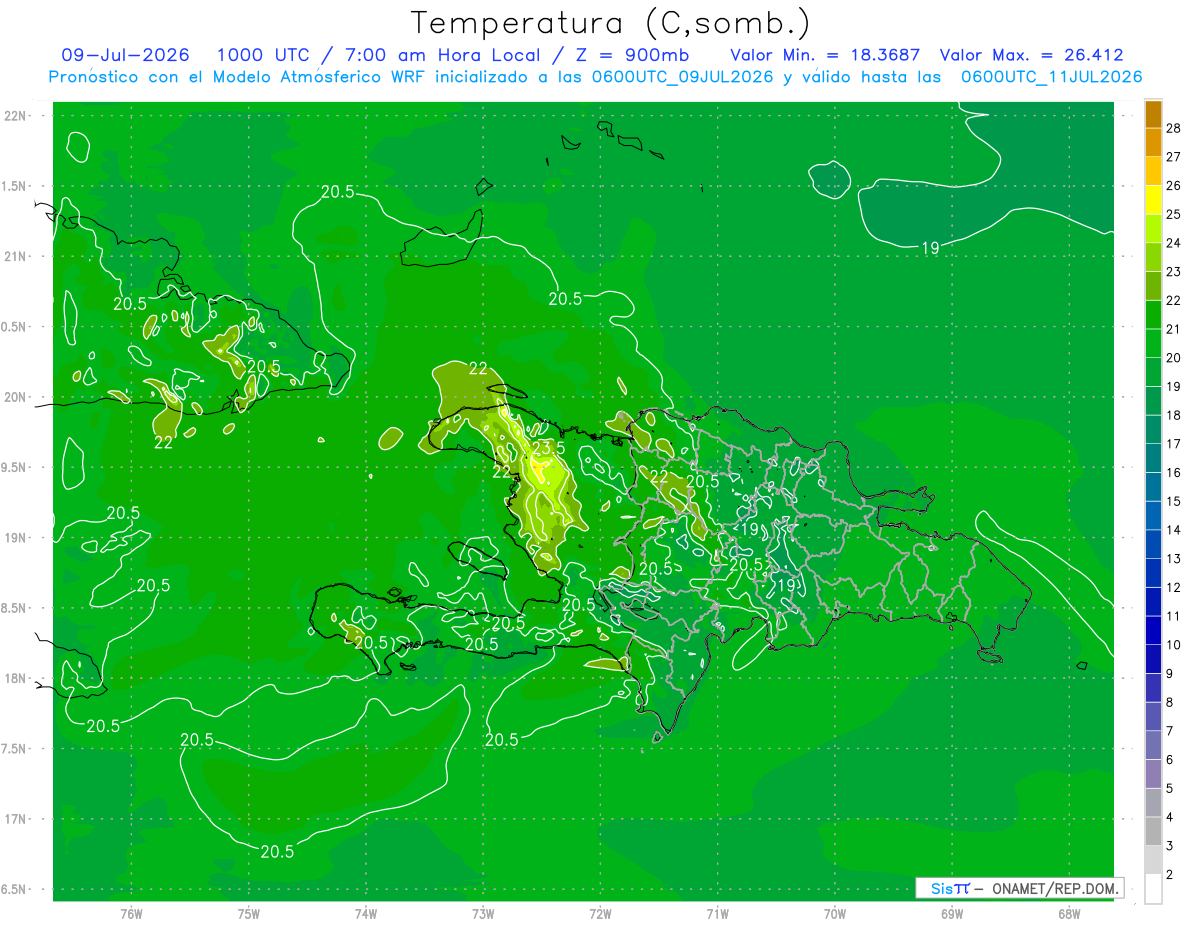
Task: Click "Valor Max. = 26.412" readout
Action: coord(1031,55)
